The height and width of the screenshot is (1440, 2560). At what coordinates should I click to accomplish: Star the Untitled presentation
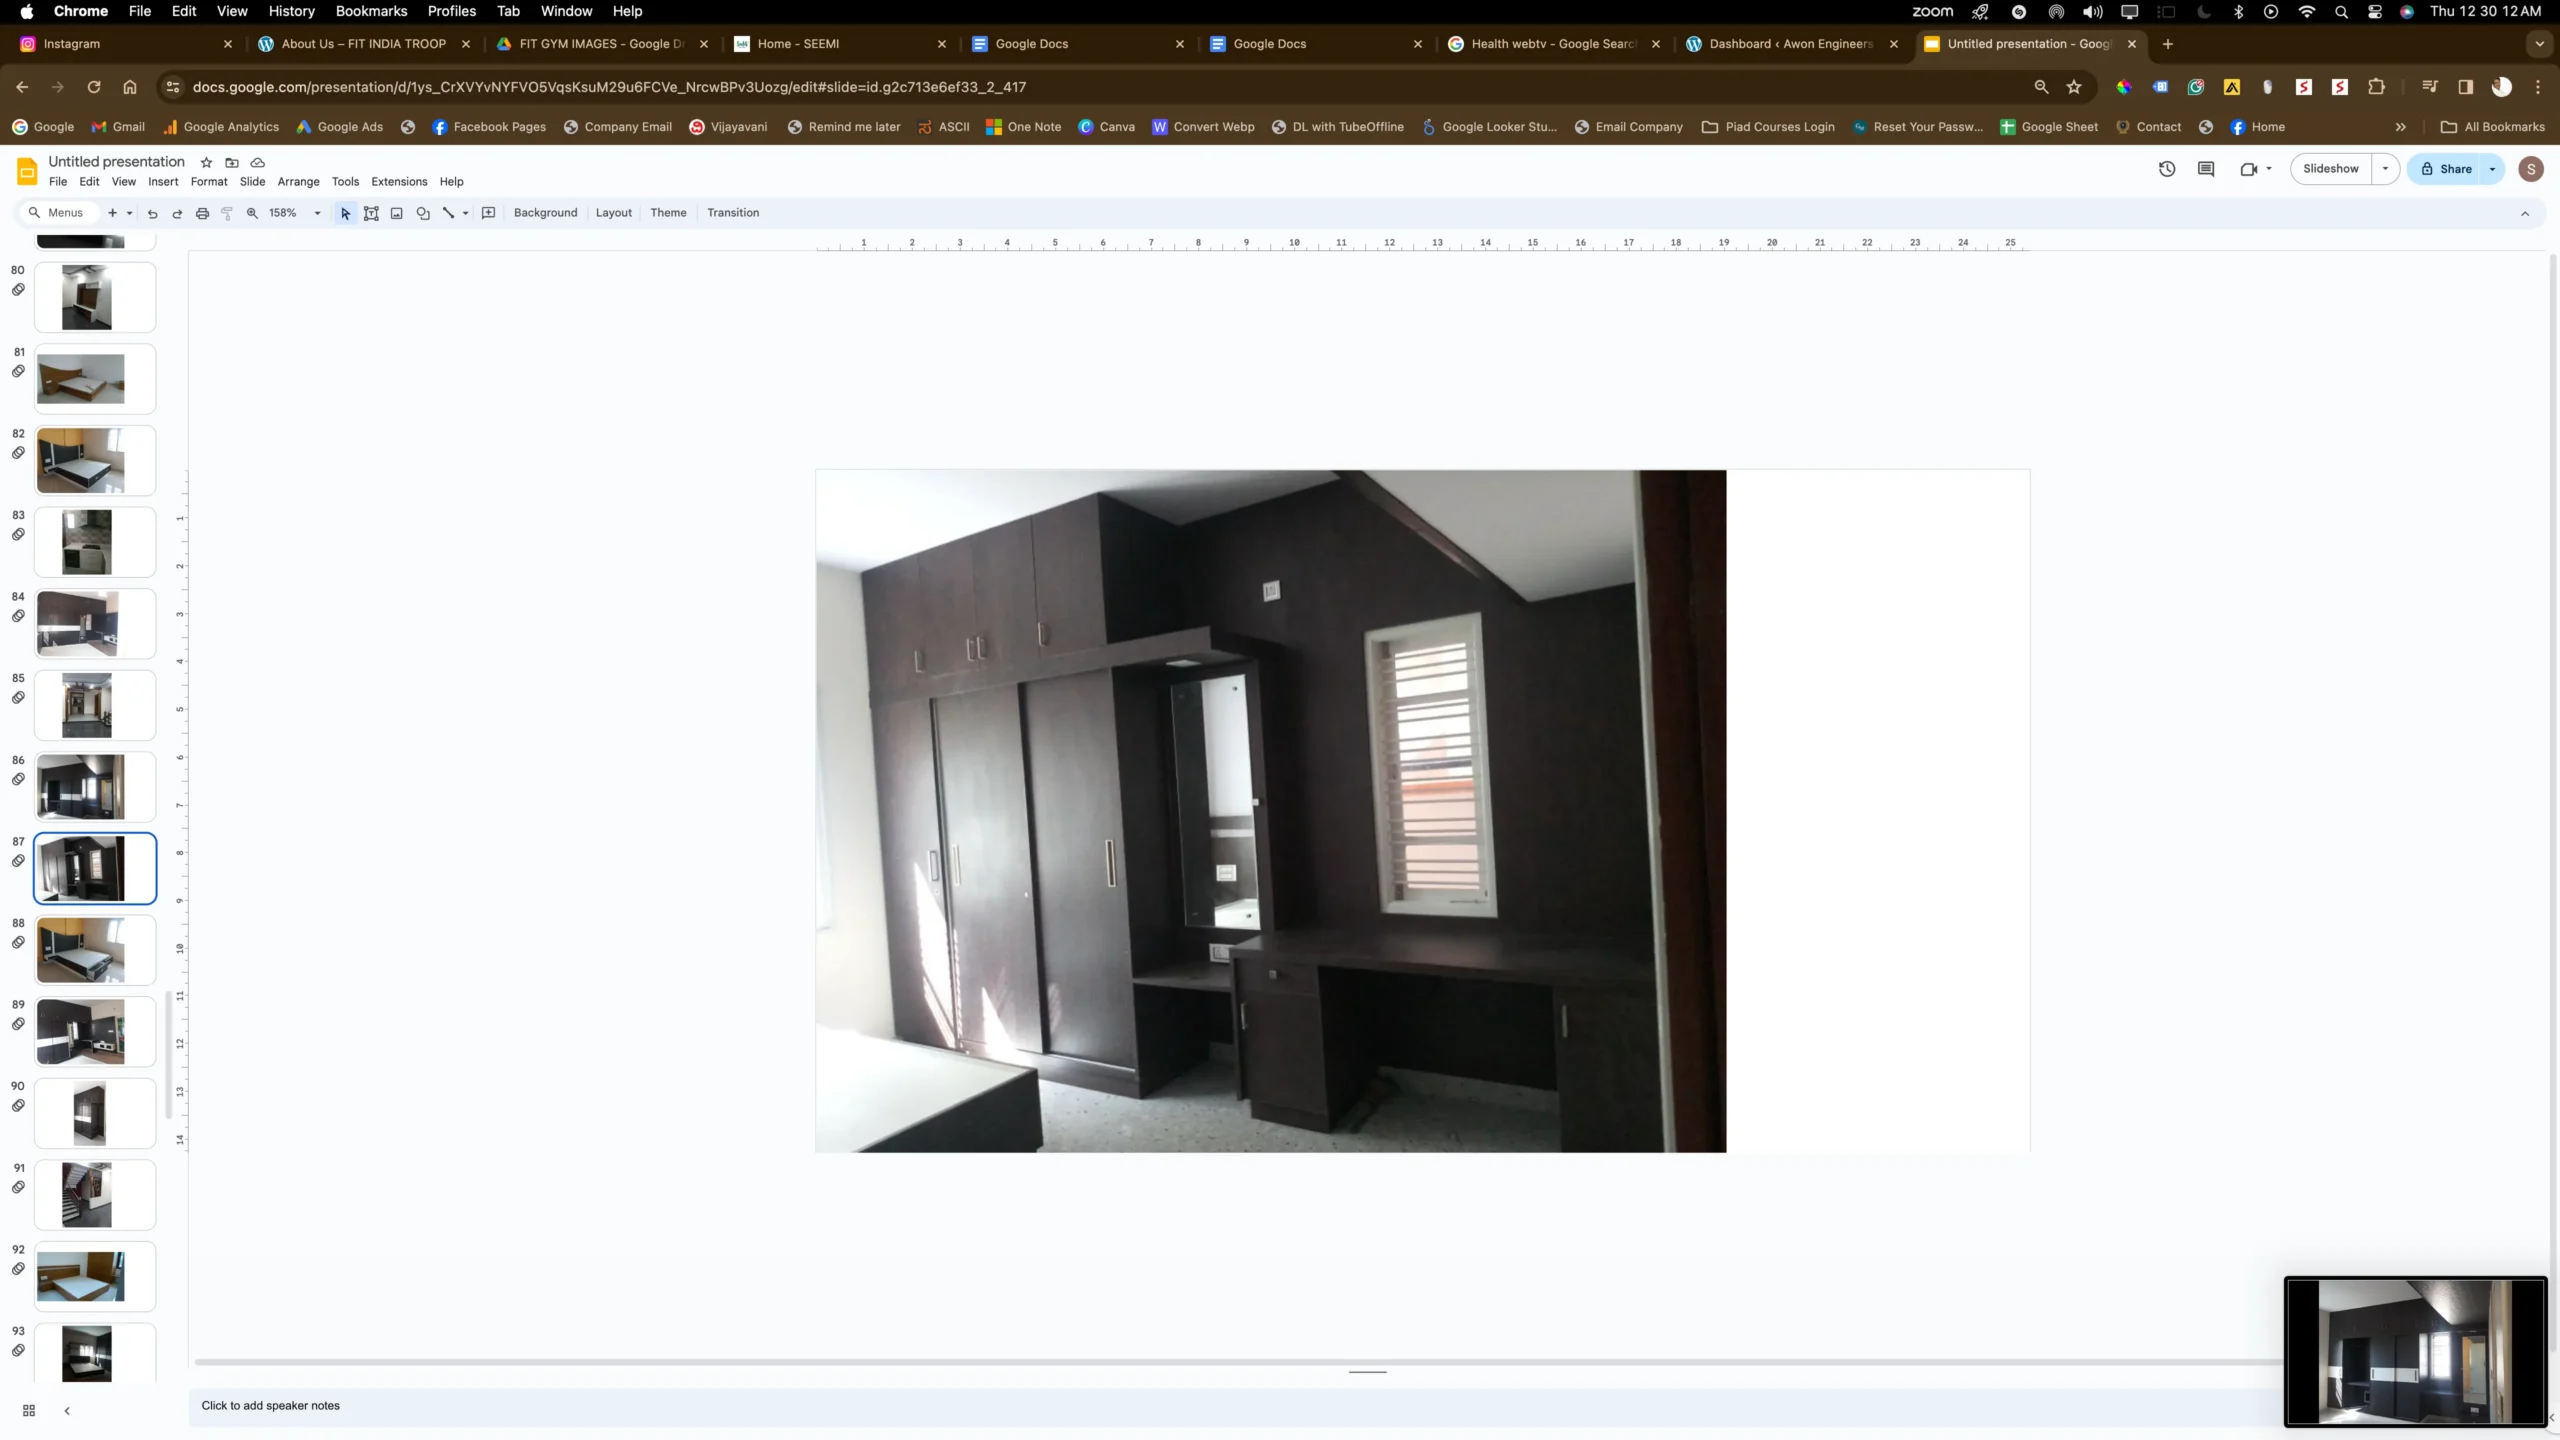[x=206, y=162]
